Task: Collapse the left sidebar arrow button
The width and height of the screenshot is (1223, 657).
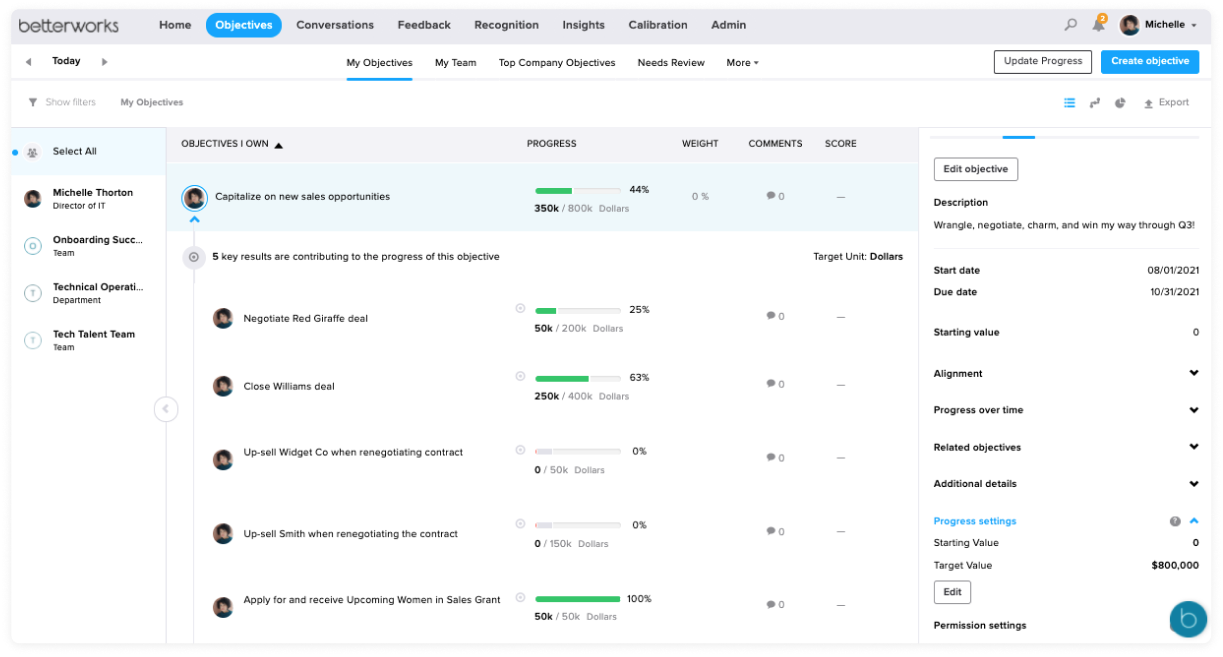Action: point(166,409)
